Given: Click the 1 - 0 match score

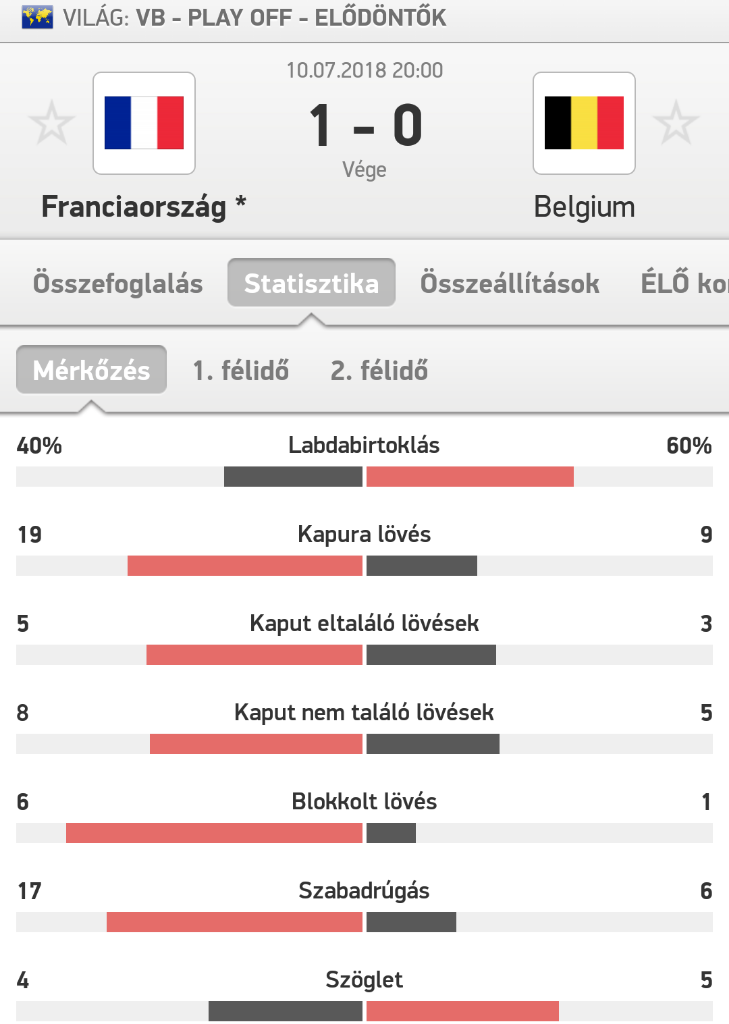Looking at the screenshot, I should coord(365,125).
